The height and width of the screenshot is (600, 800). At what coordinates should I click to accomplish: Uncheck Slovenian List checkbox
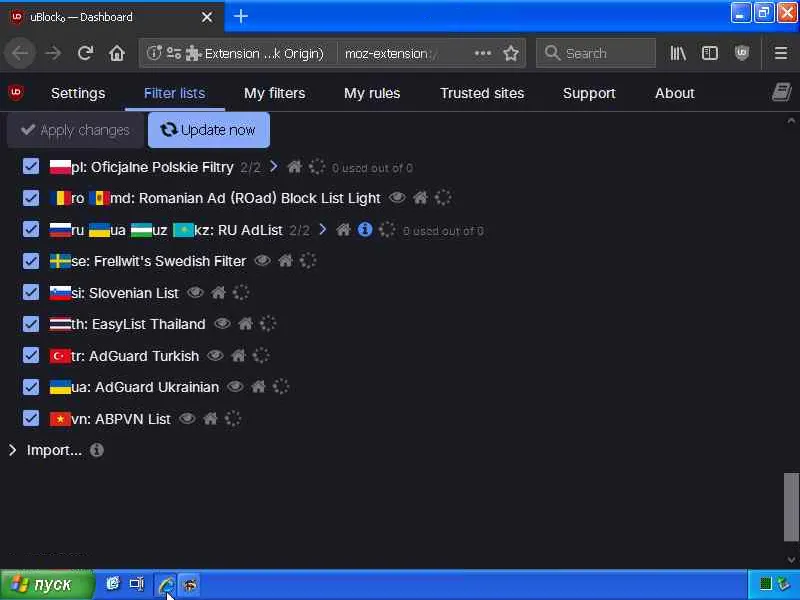point(31,292)
